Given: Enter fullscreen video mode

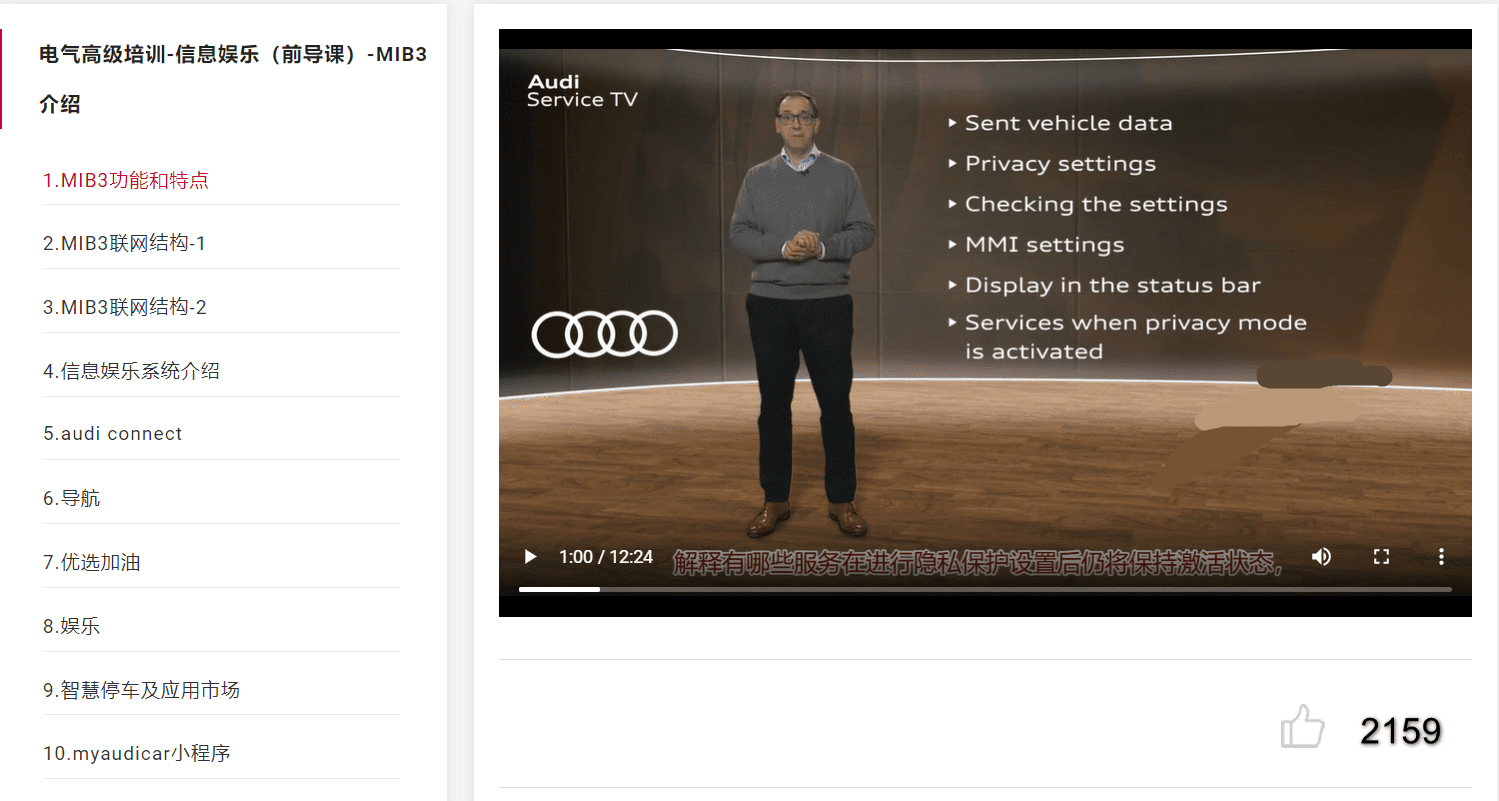Looking at the screenshot, I should (x=1381, y=557).
